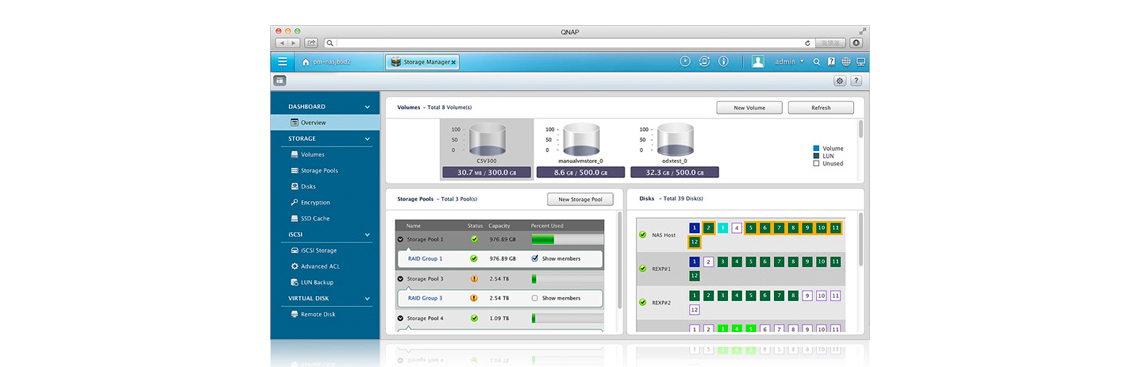Click the green status icon beside REXP#1

tap(642, 268)
